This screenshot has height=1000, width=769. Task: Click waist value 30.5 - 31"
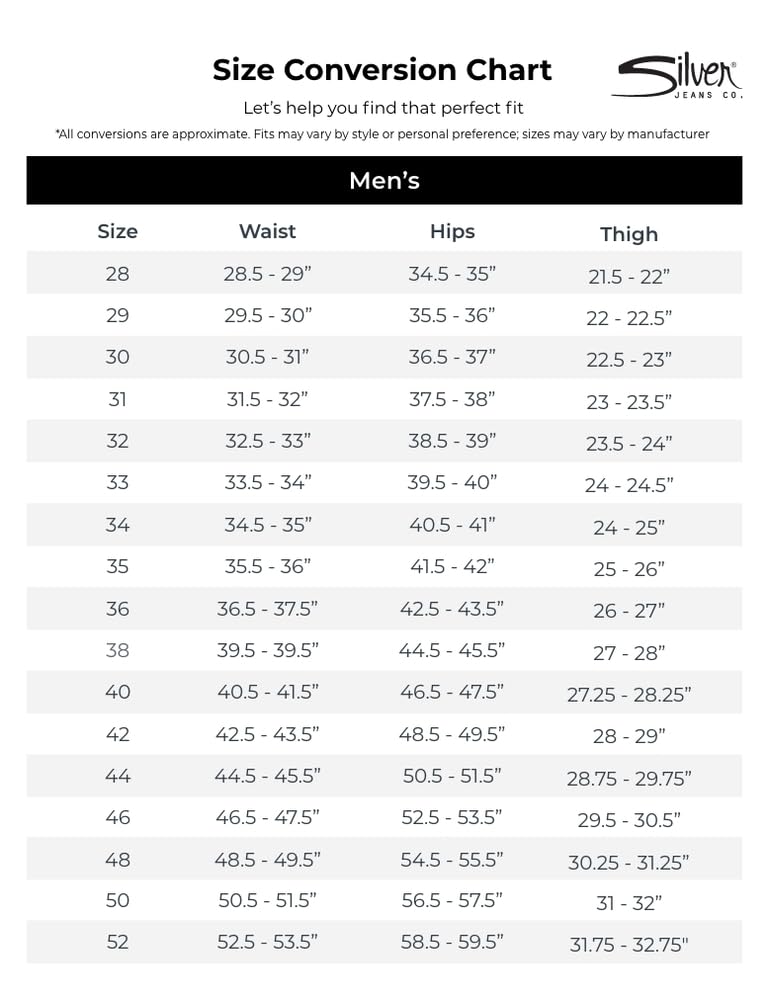click(267, 357)
